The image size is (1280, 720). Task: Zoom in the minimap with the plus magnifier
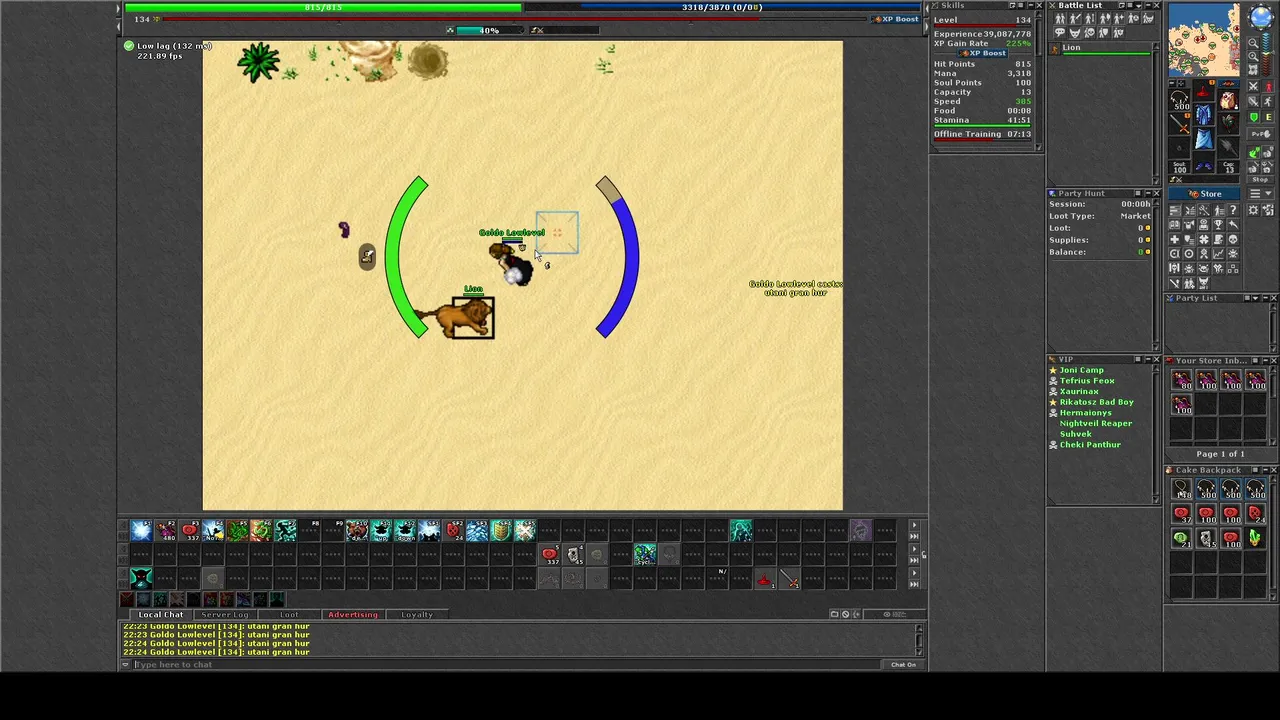pyautogui.click(x=1253, y=57)
